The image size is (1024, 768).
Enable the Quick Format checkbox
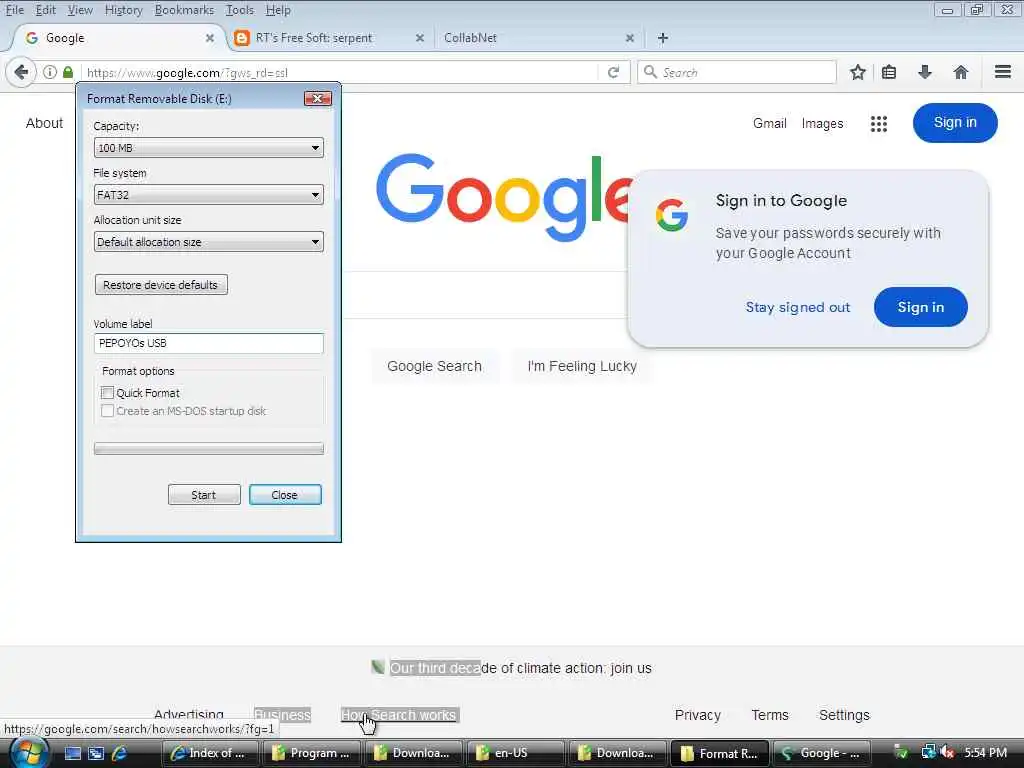coord(108,392)
